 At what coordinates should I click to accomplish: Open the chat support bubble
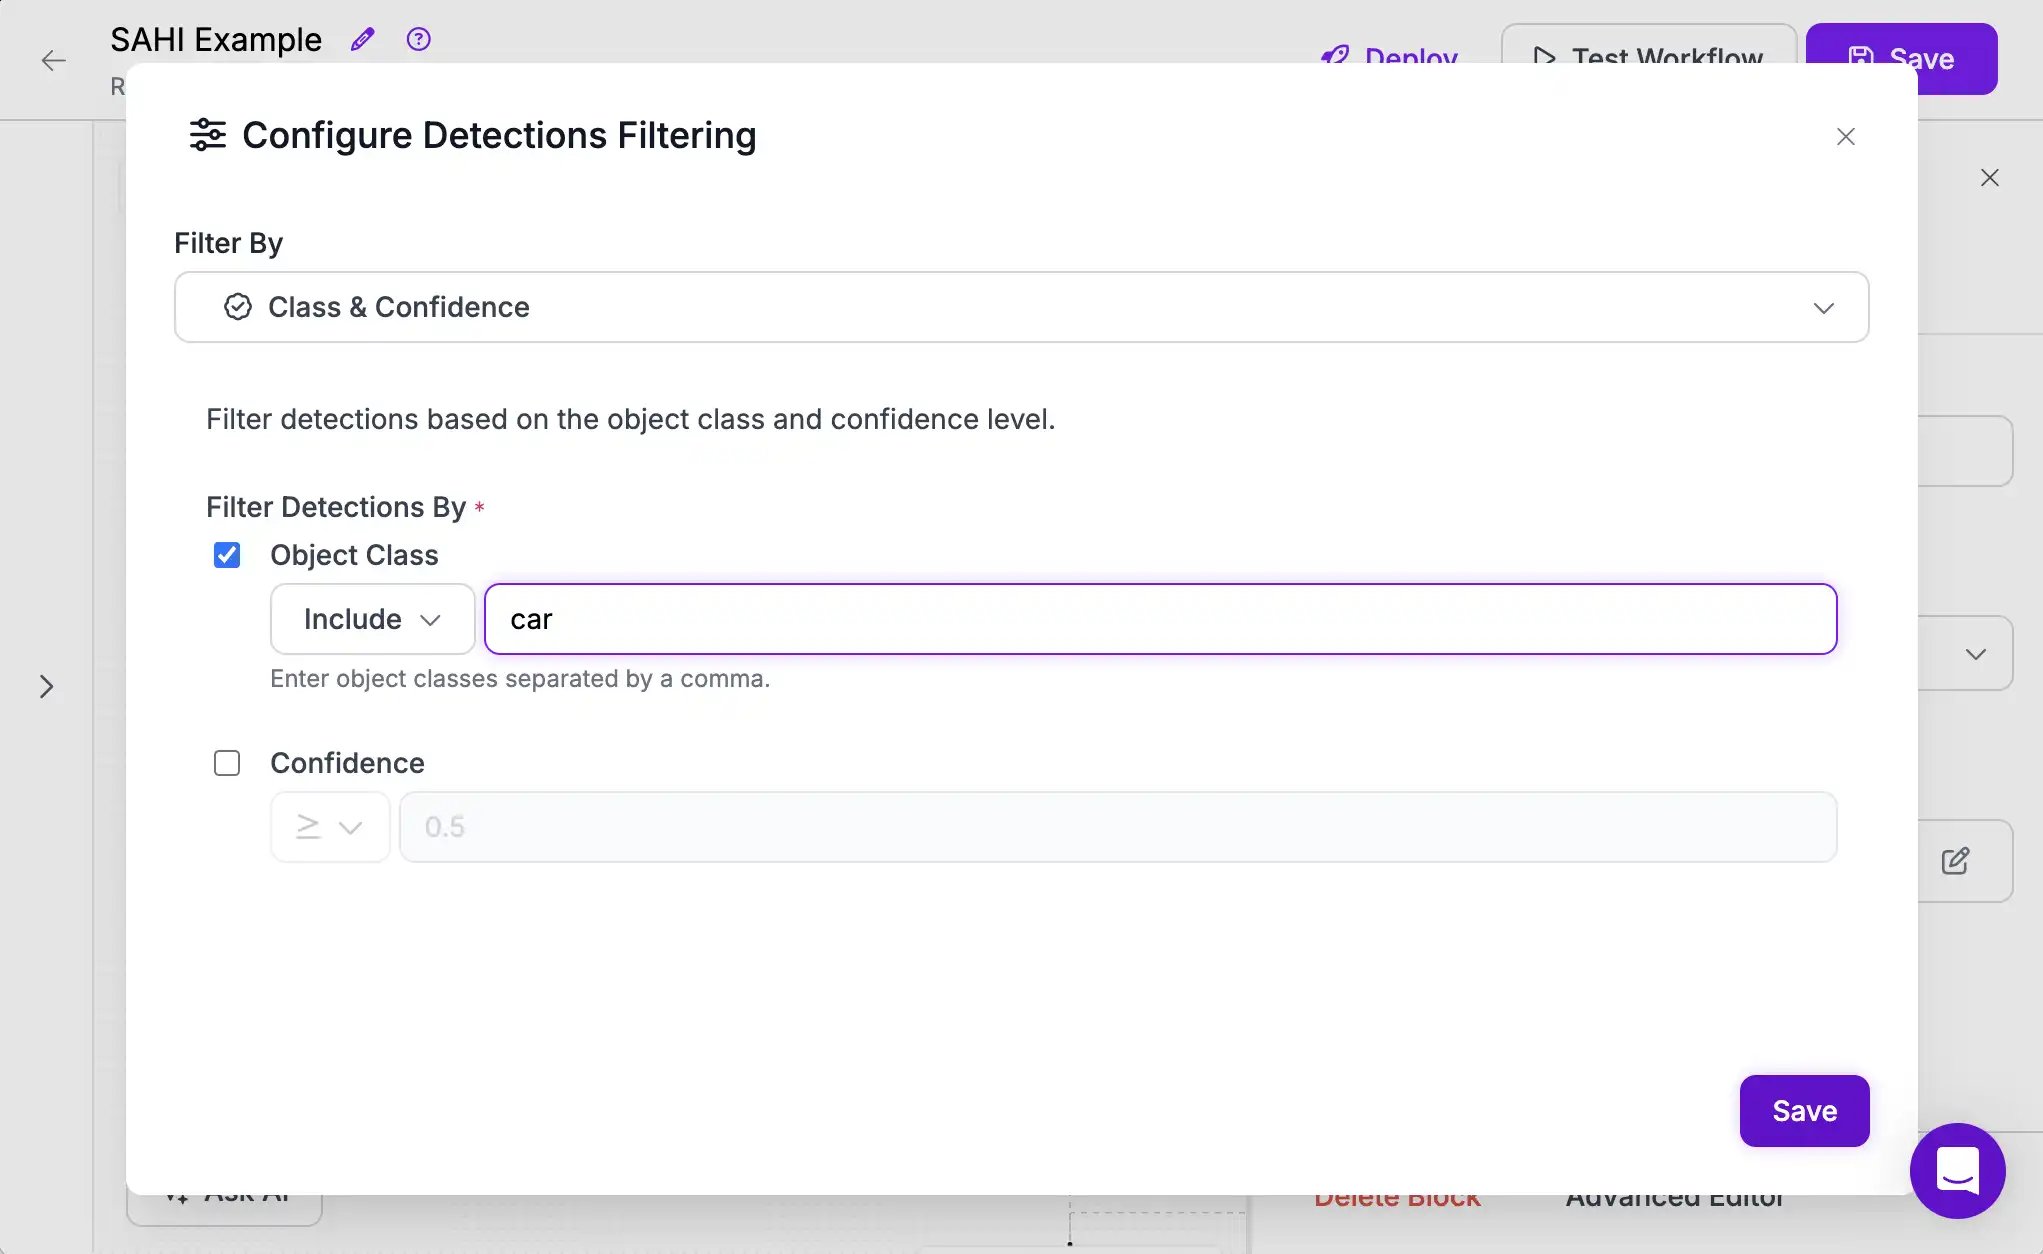(1957, 1170)
